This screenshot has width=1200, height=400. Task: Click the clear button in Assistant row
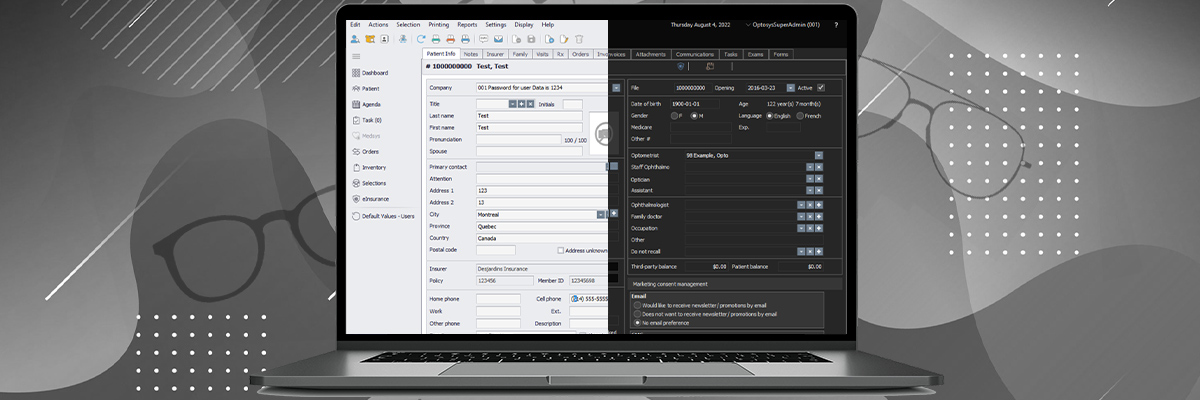coord(819,190)
